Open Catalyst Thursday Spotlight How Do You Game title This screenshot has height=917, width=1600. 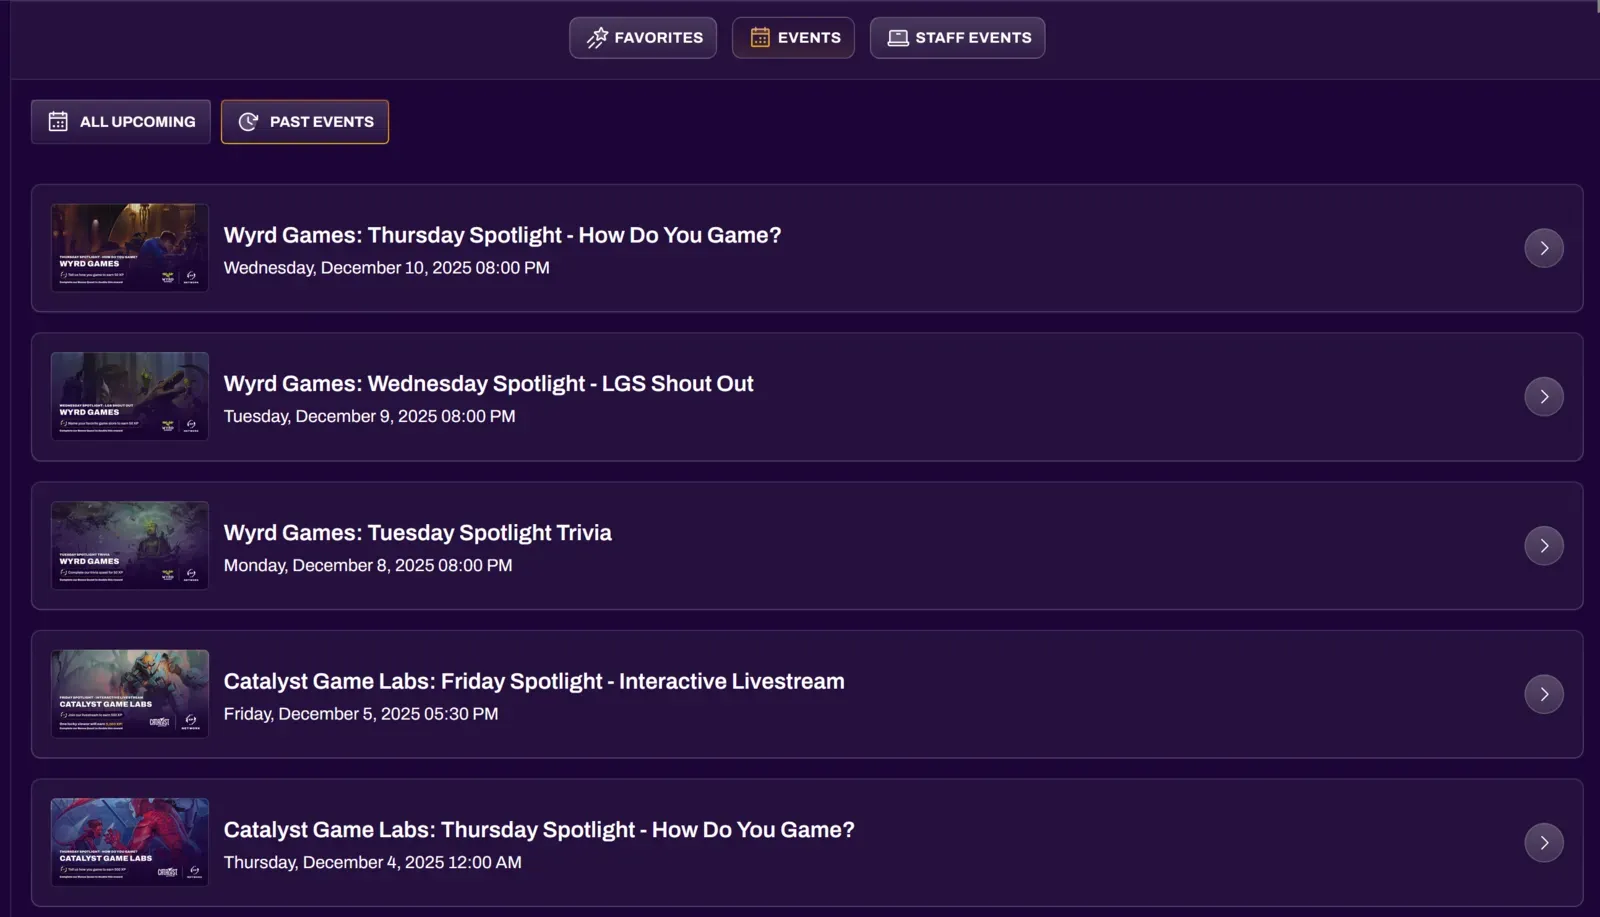tap(538, 830)
